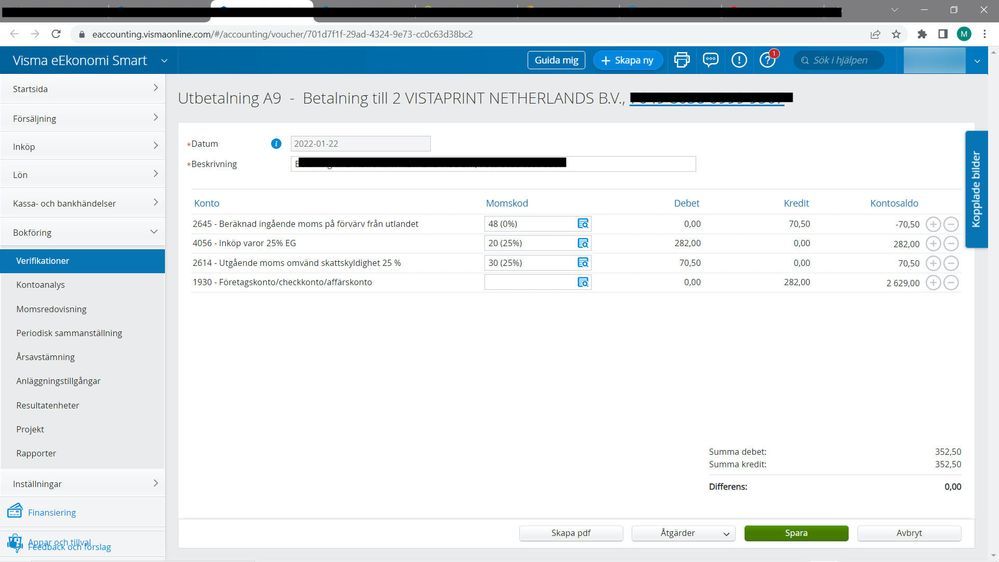Open VAT code lookup for 48 (0%)
The image size is (999, 562).
(583, 224)
